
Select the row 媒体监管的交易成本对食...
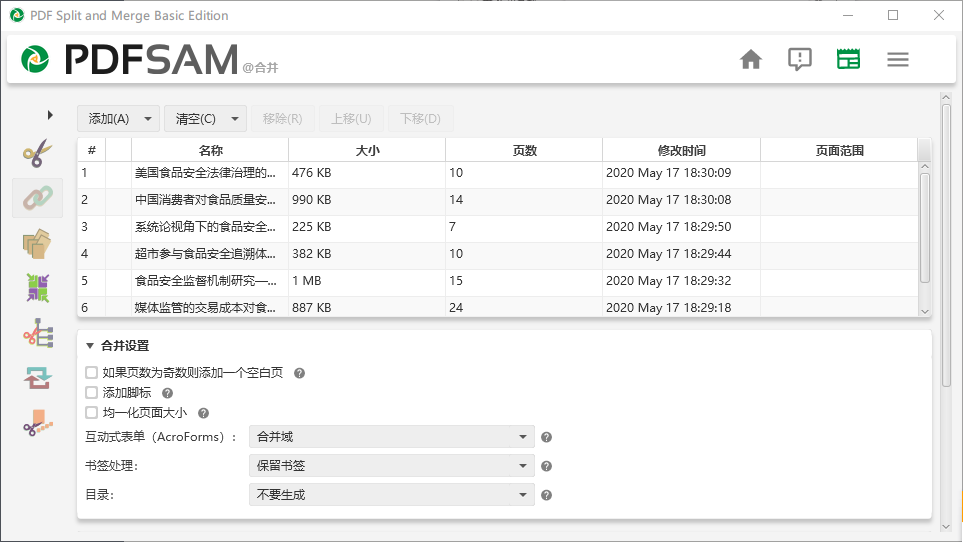tap(497, 307)
